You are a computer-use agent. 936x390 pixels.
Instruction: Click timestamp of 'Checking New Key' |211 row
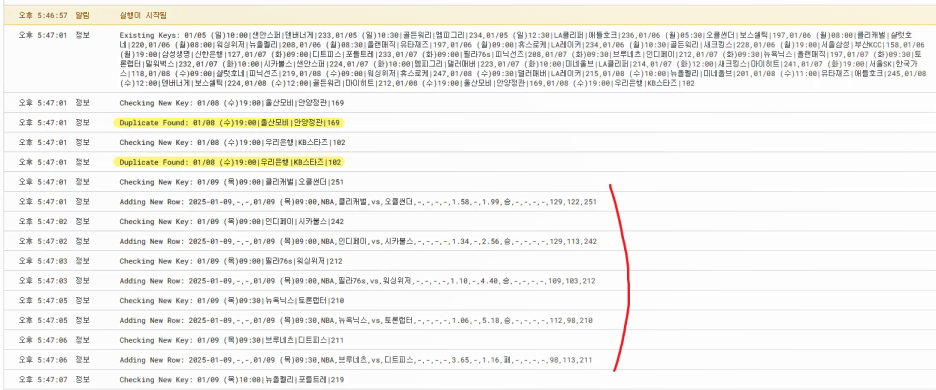(x=44, y=340)
